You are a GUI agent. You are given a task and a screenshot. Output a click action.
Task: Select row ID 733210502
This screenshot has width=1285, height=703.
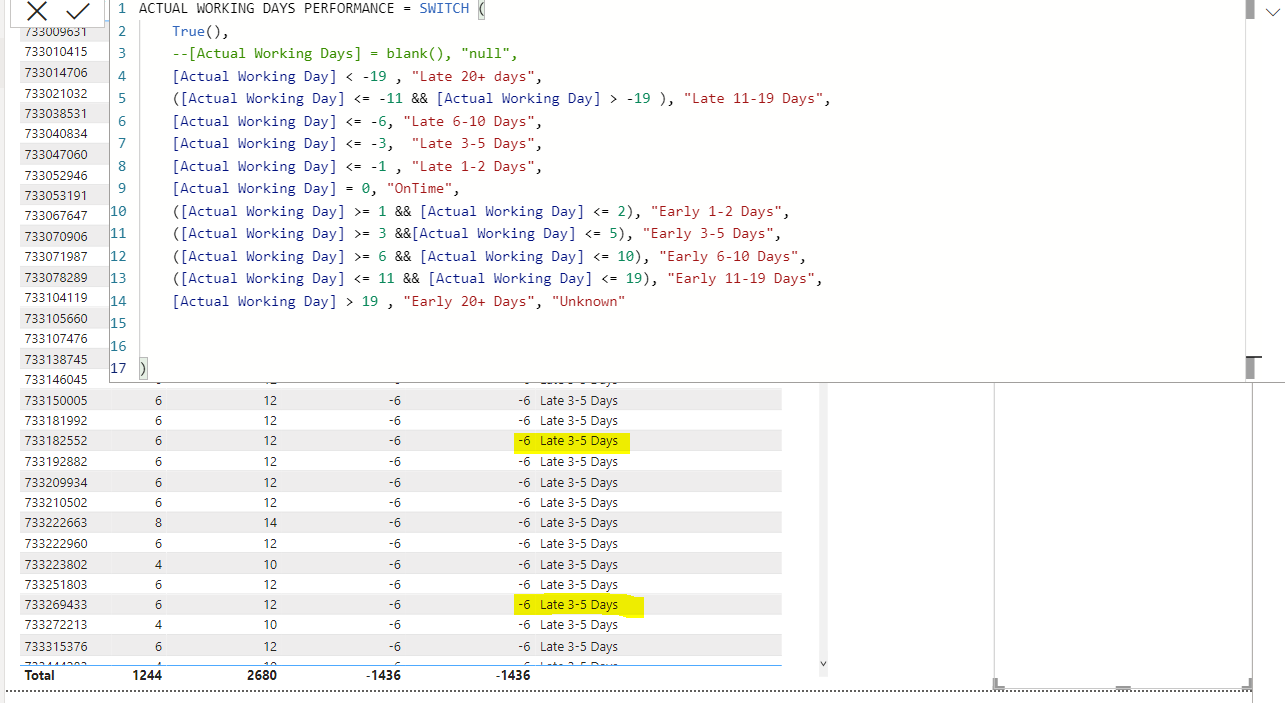click(56, 503)
